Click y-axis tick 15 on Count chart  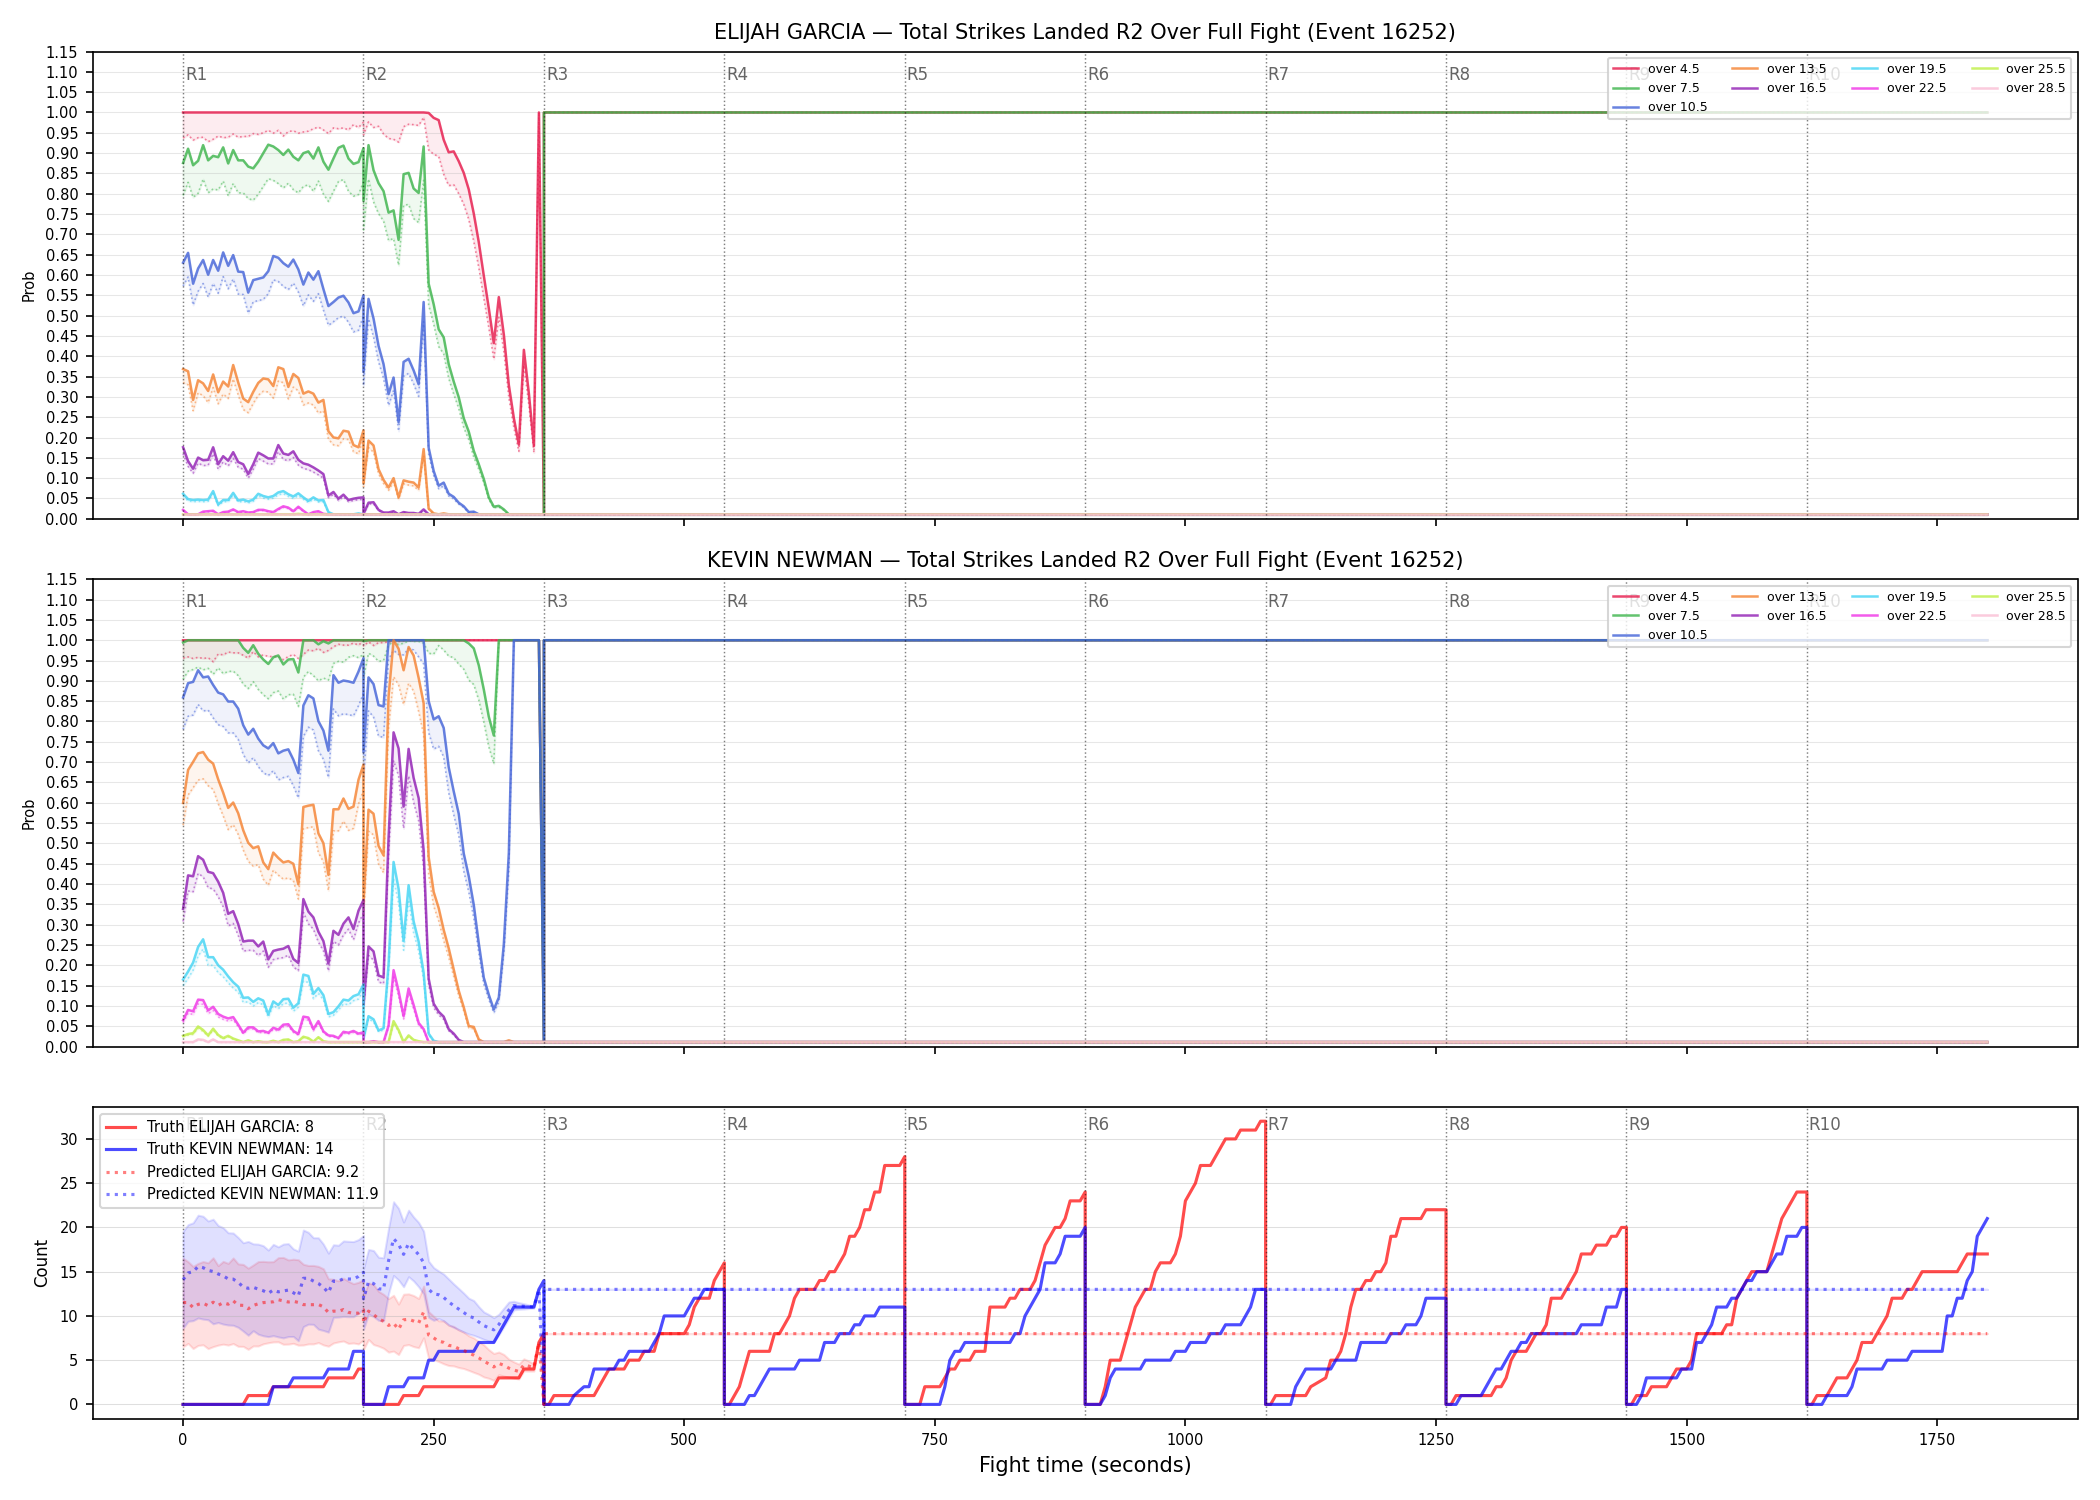[69, 1272]
